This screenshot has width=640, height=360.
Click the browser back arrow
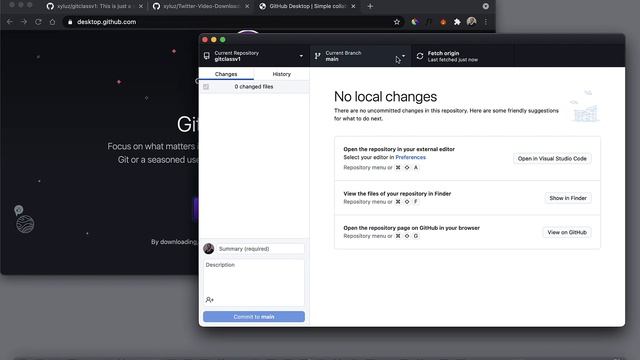10,22
